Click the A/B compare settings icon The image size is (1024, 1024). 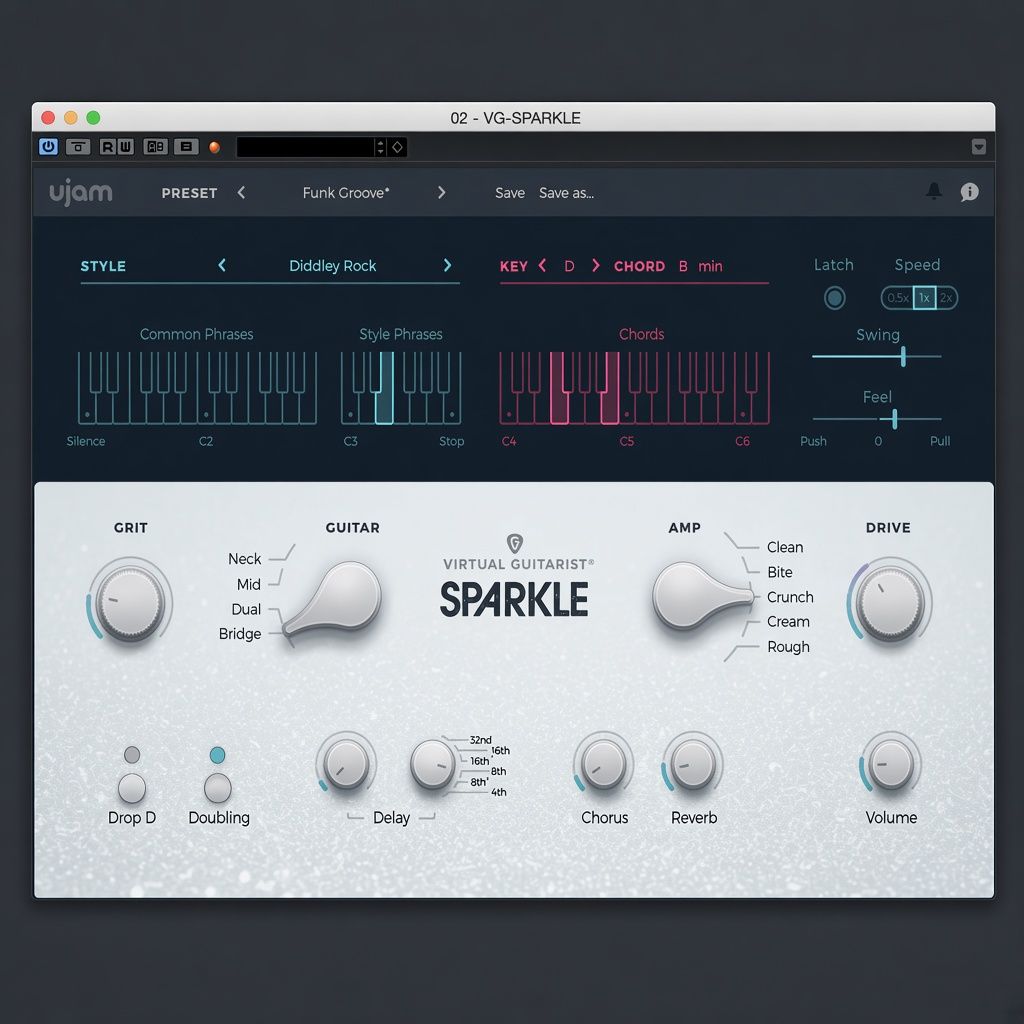point(155,147)
